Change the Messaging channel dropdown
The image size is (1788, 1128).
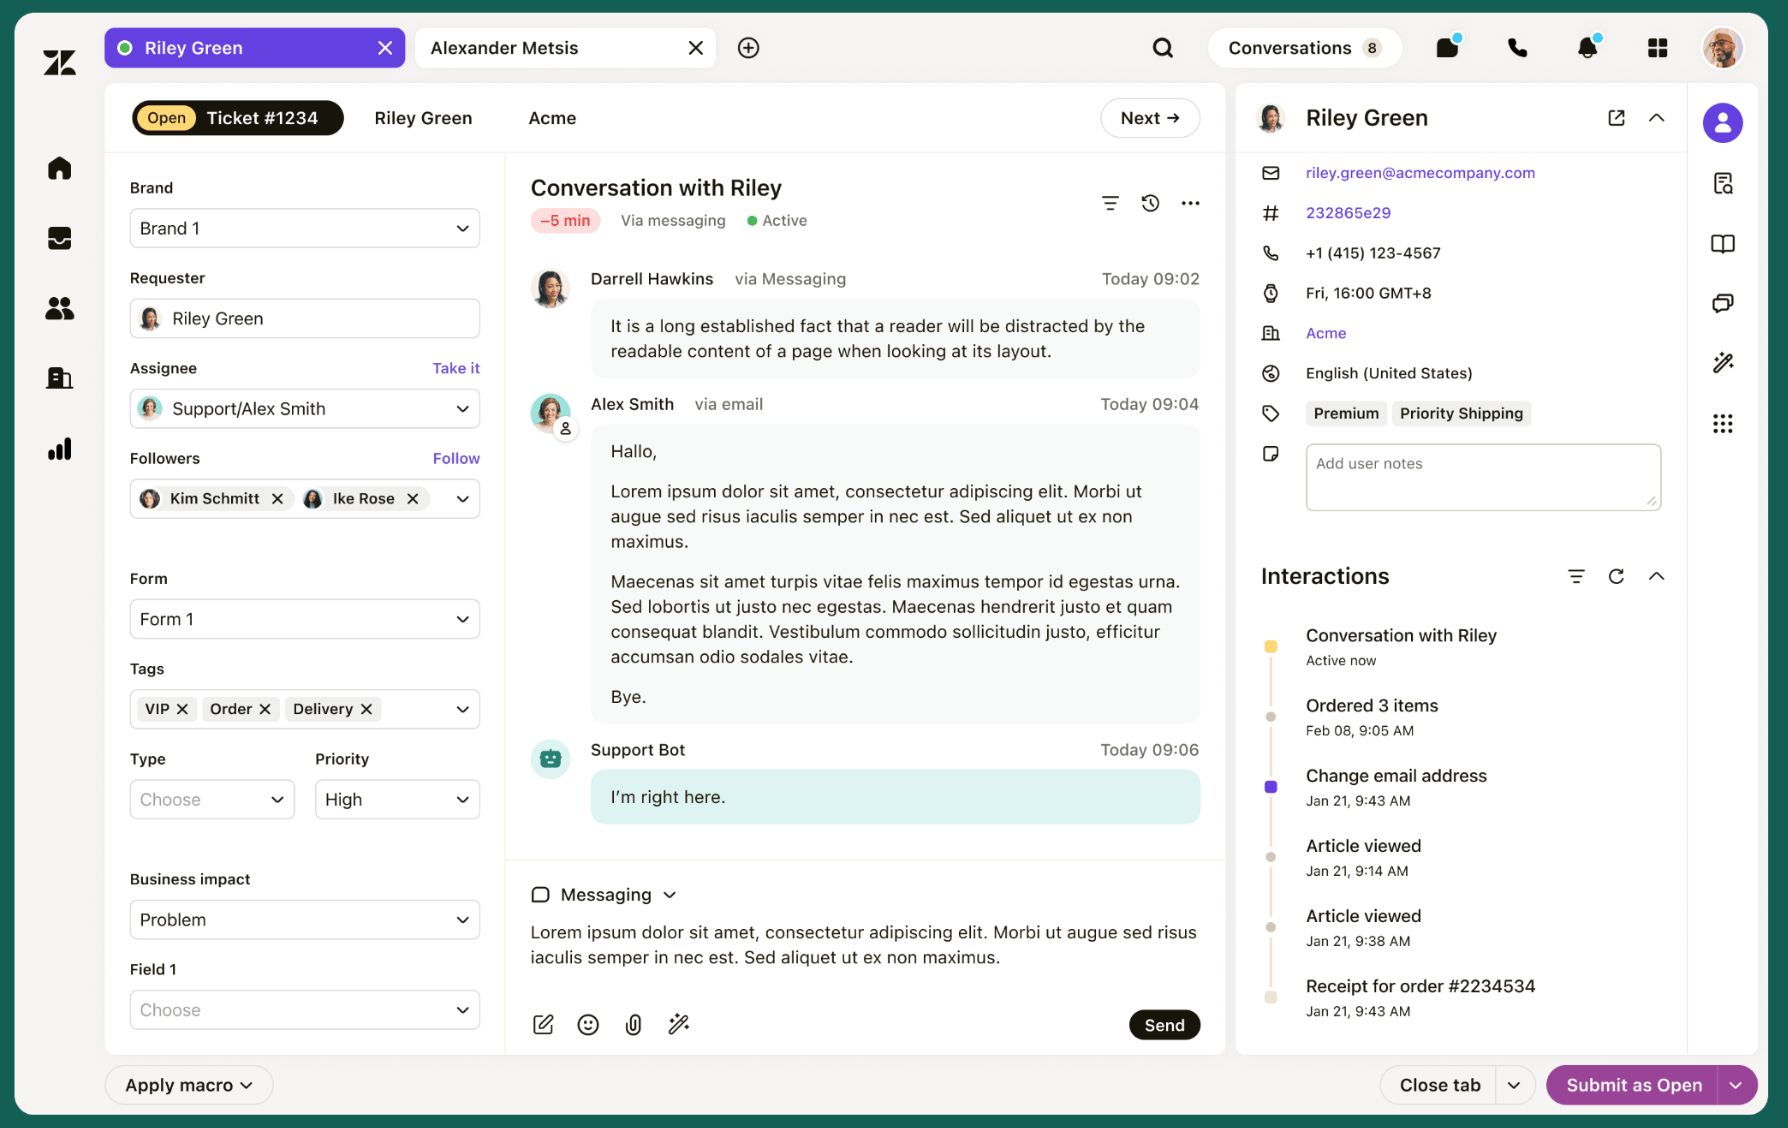pos(605,895)
